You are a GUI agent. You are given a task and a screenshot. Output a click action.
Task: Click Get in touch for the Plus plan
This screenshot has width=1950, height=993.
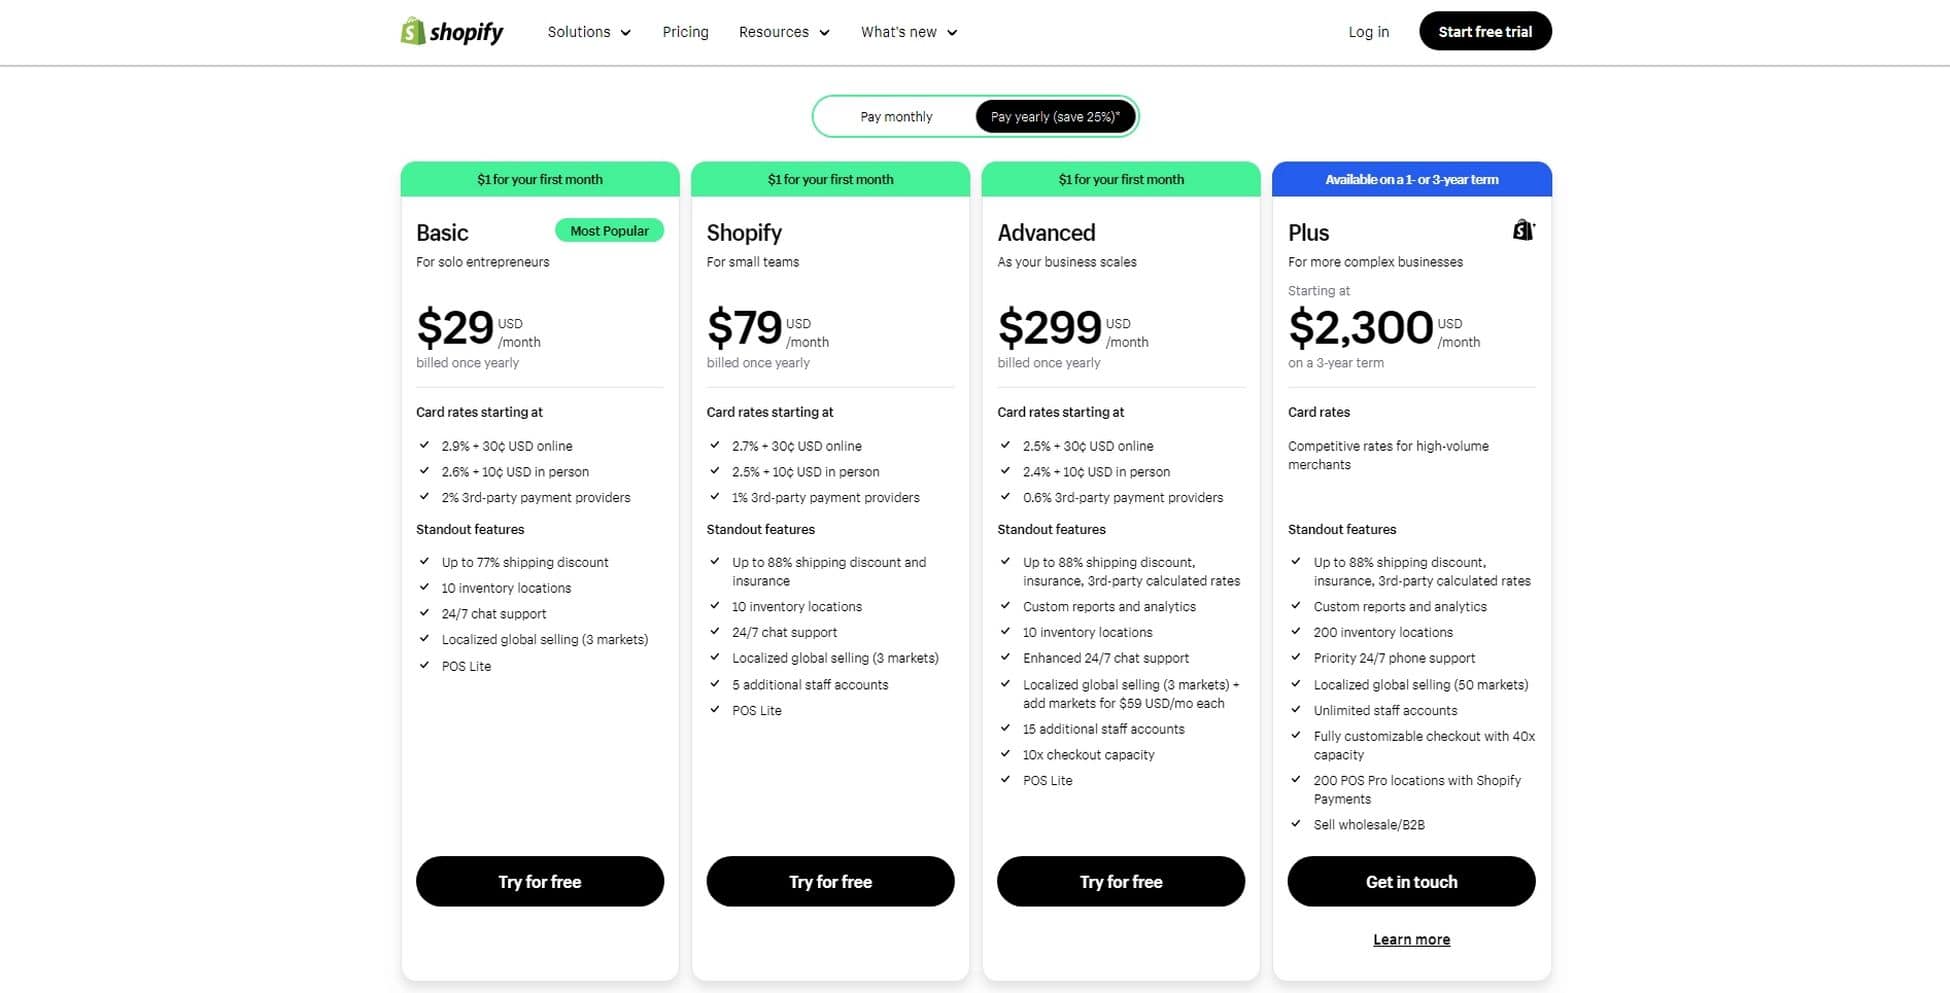tap(1411, 881)
